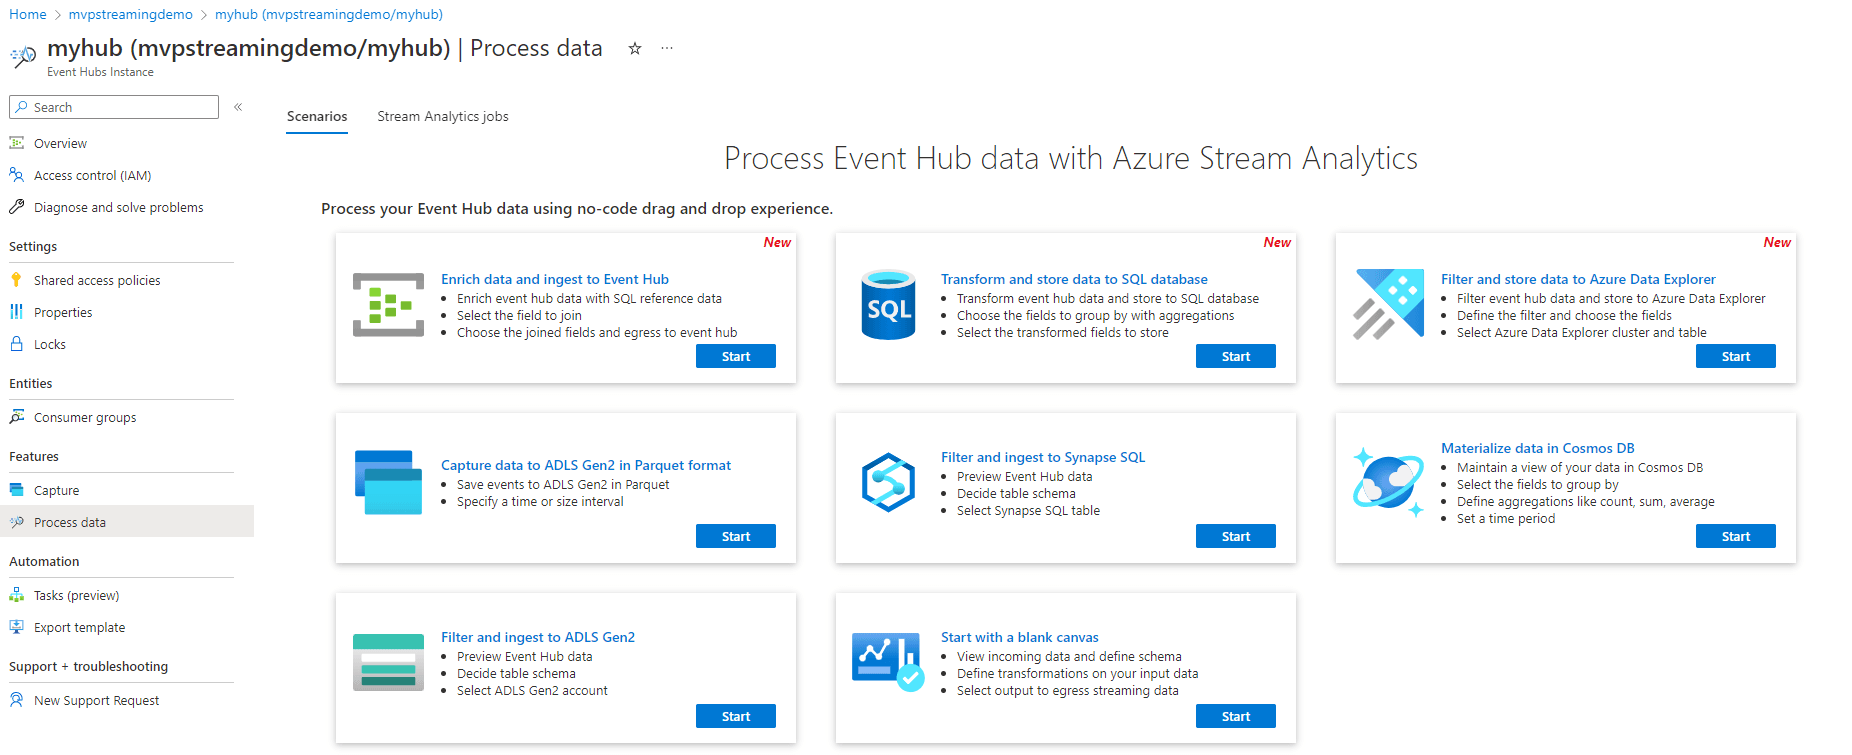Select Export template in the sidebar

(79, 627)
